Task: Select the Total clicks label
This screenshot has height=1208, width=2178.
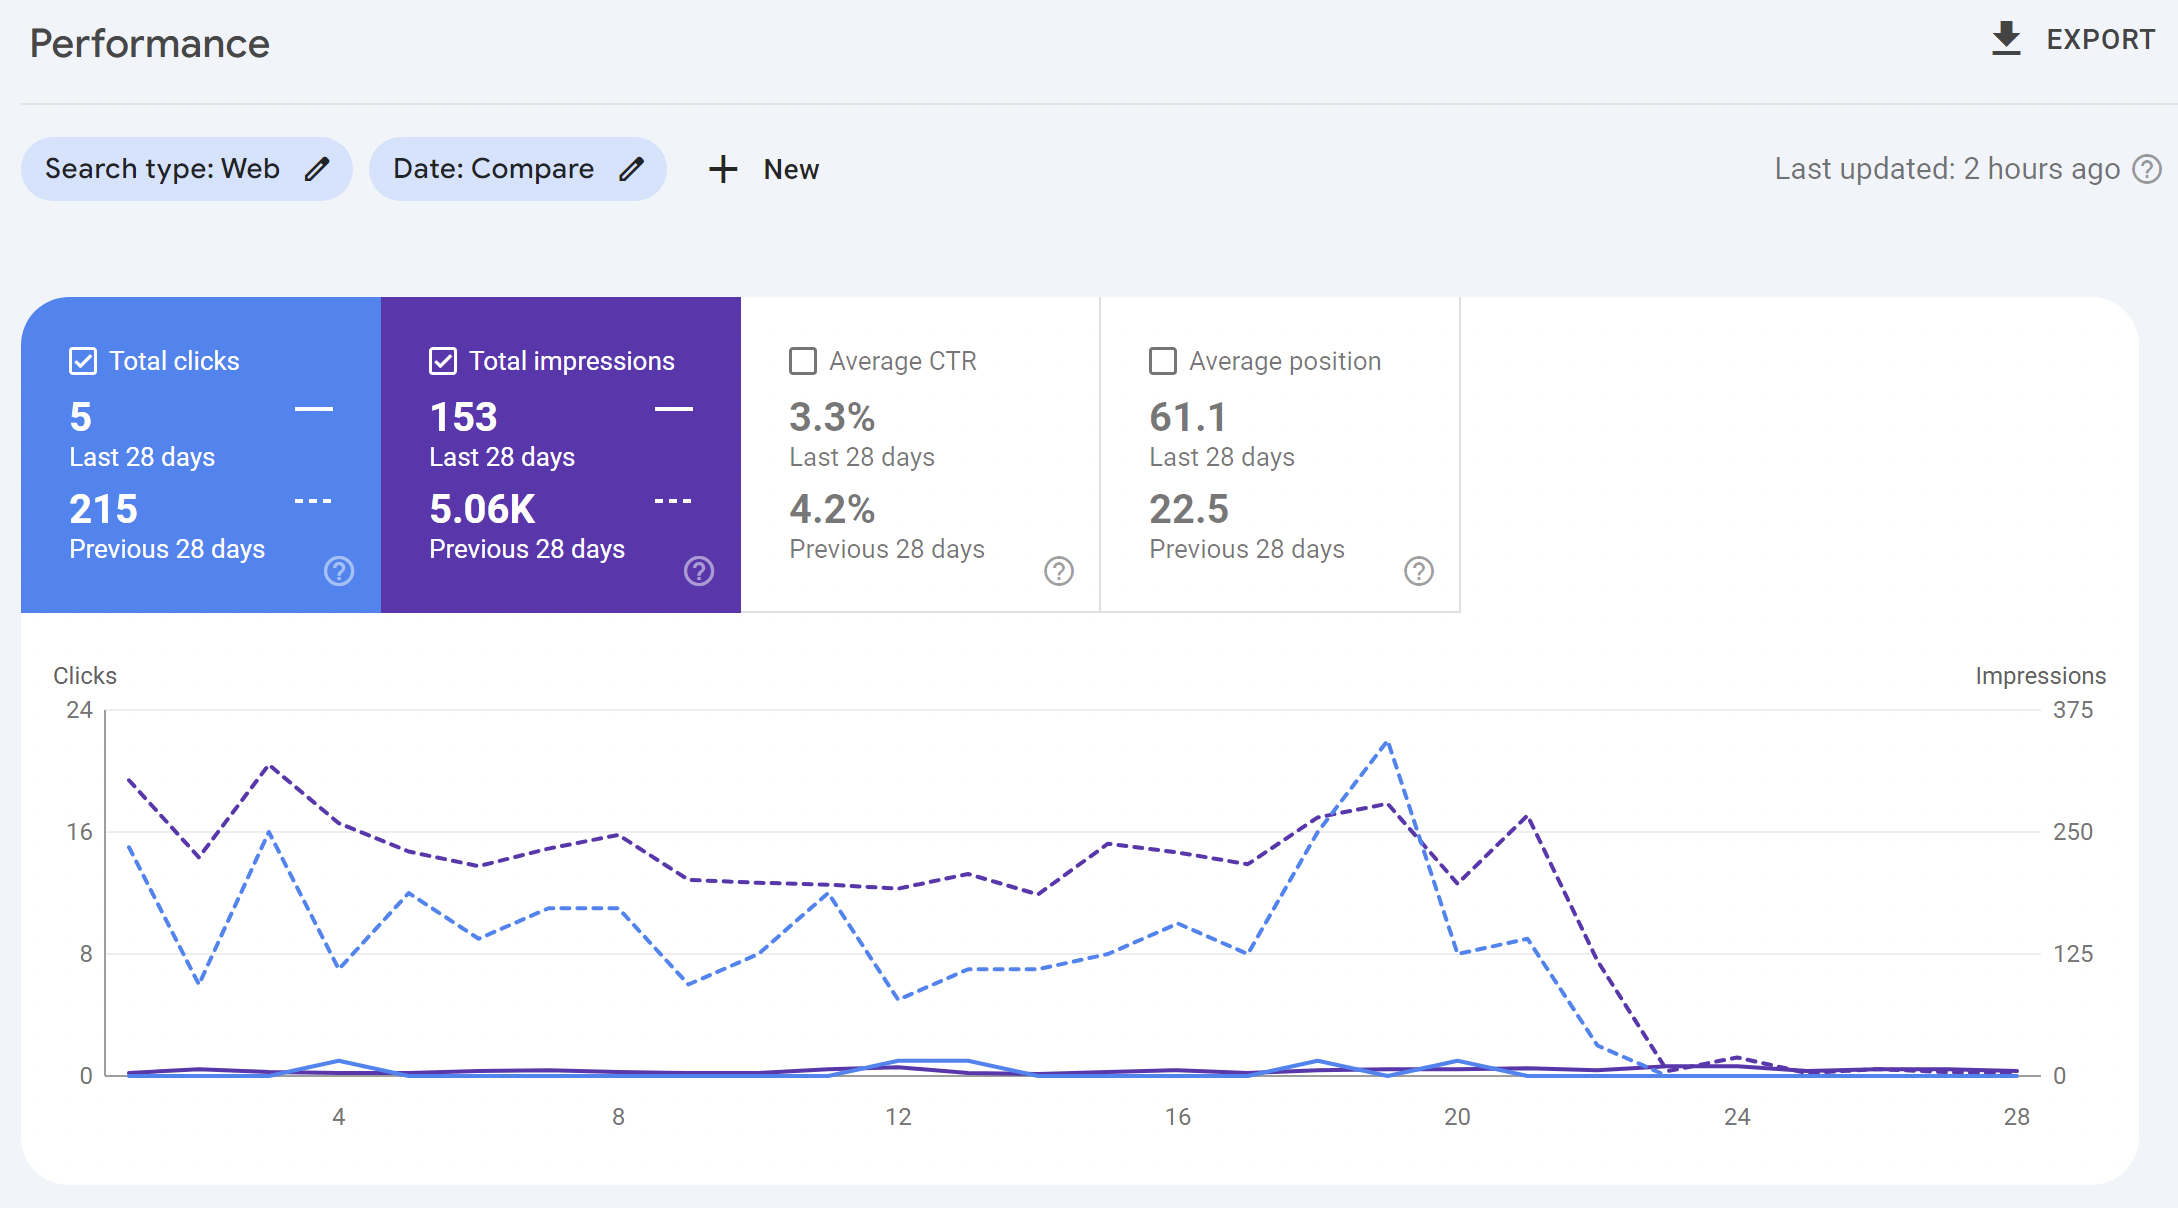Action: [174, 361]
